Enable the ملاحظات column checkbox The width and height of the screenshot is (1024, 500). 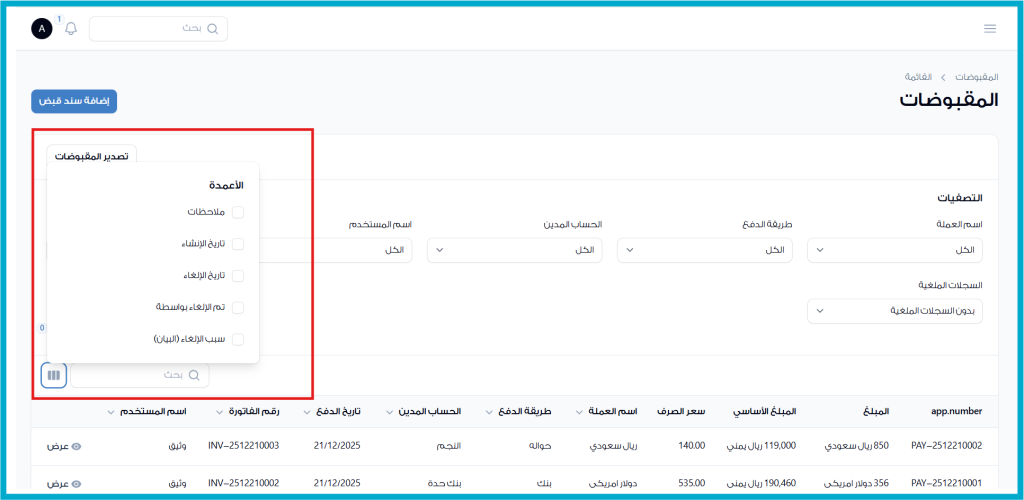coord(238,212)
